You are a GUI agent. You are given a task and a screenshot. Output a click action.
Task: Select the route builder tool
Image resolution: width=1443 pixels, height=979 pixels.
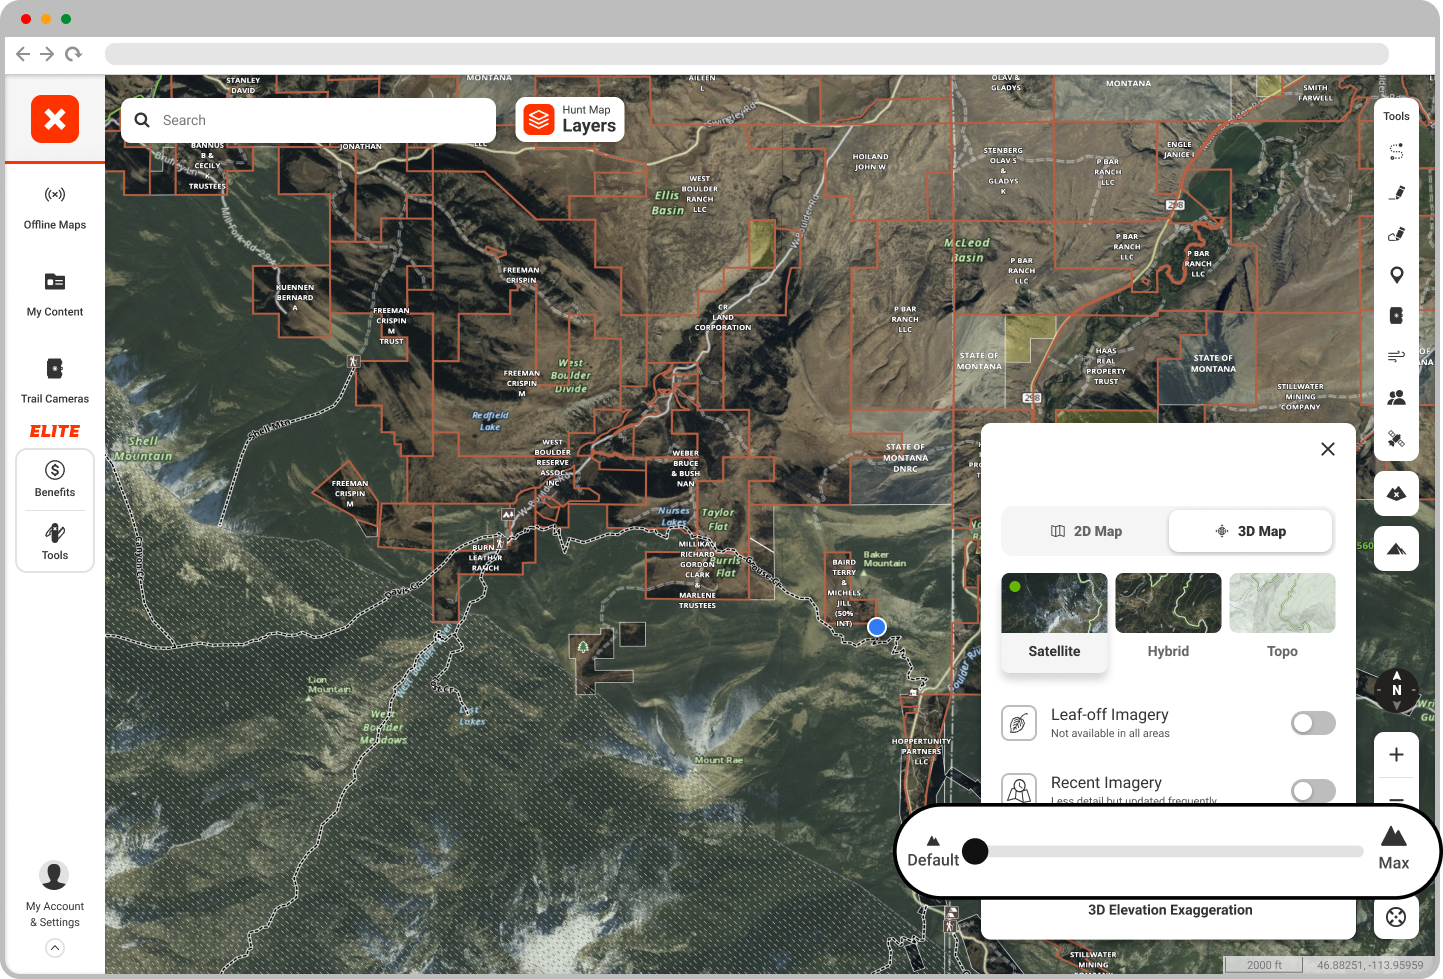click(1397, 152)
